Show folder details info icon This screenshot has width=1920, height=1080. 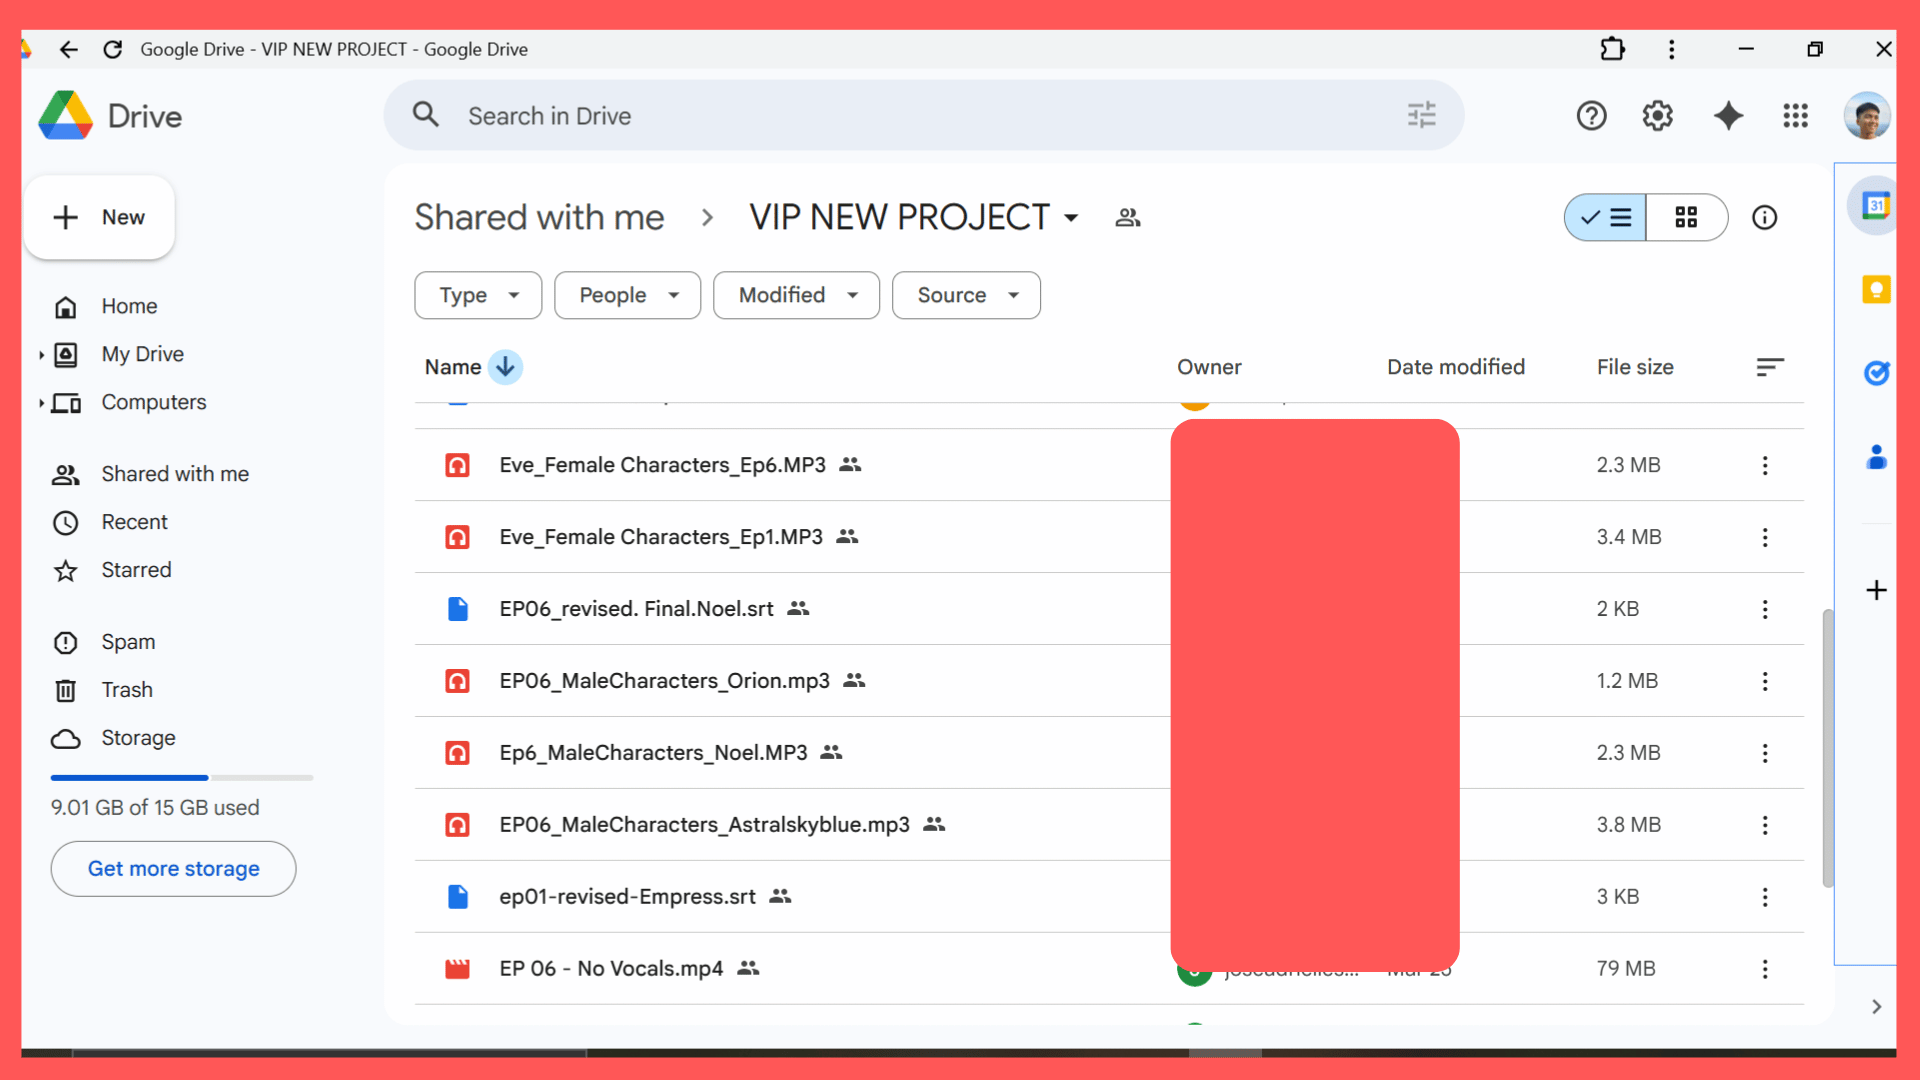coord(1764,217)
